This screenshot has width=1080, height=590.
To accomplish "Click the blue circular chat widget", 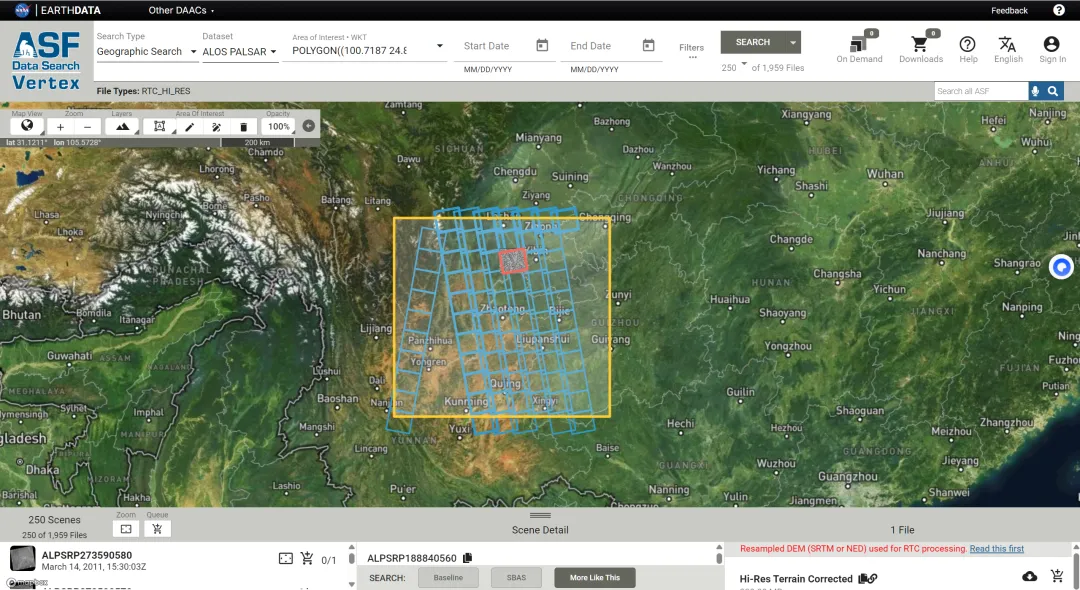I will coord(1061,266).
